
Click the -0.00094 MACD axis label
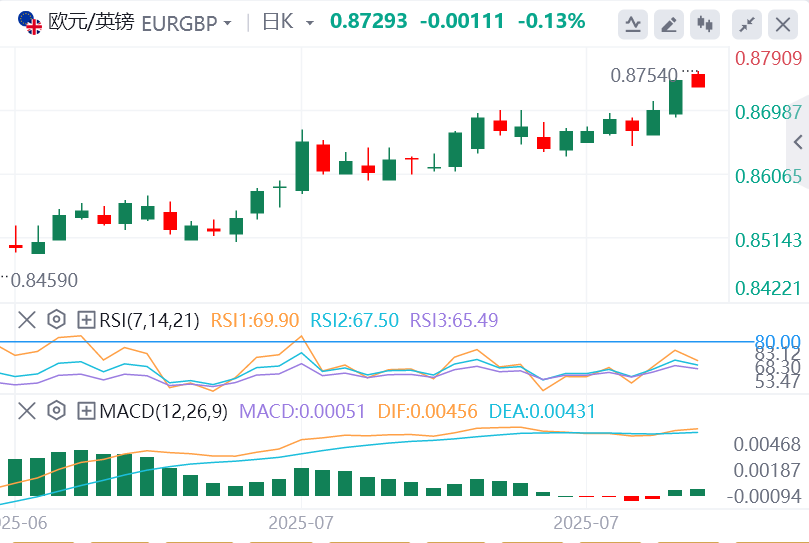764,497
